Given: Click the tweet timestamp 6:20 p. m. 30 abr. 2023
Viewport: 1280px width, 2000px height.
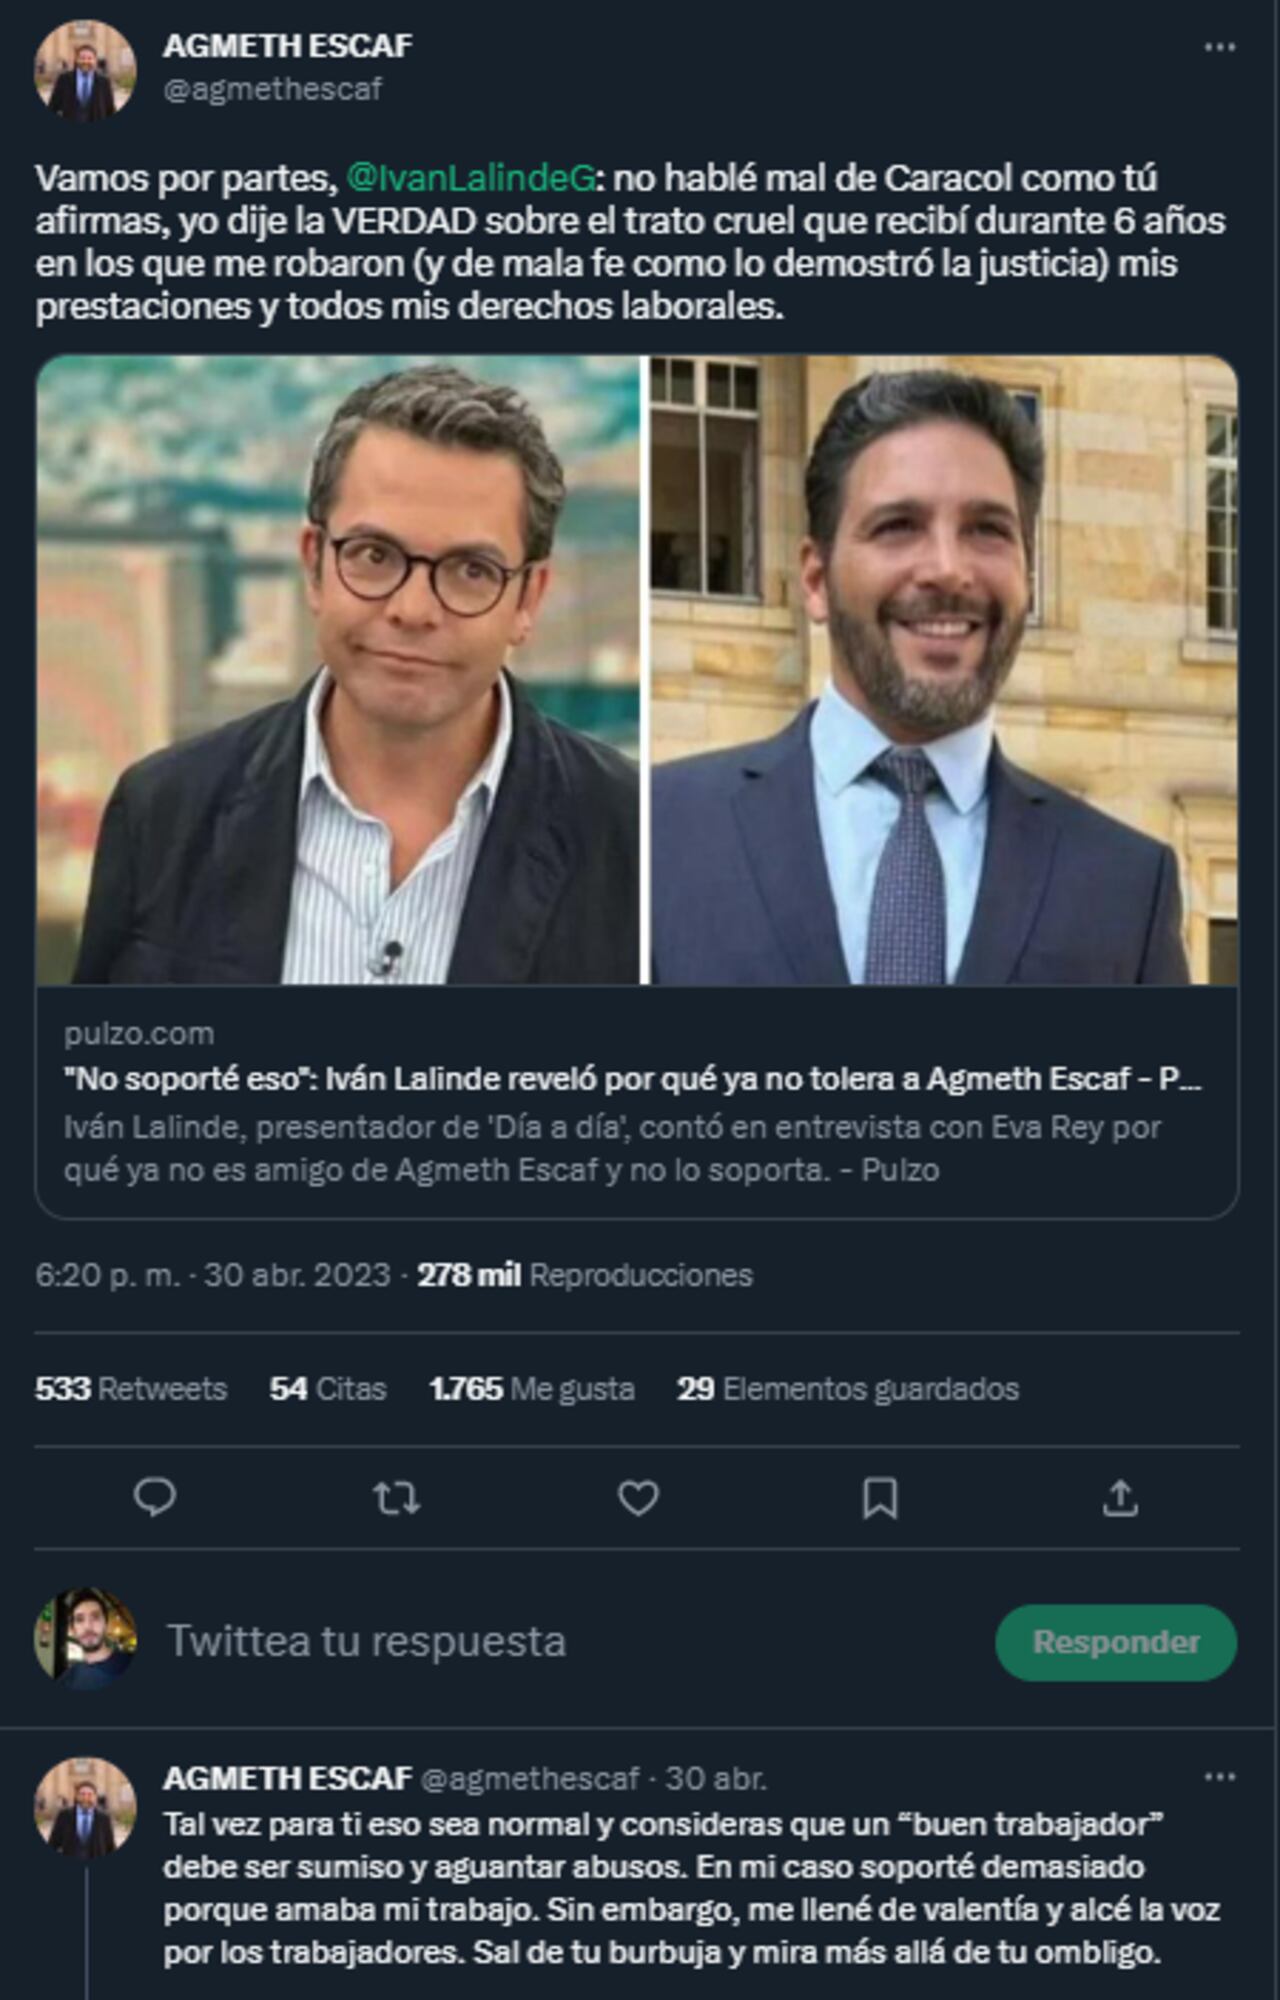Looking at the screenshot, I should coord(212,1275).
